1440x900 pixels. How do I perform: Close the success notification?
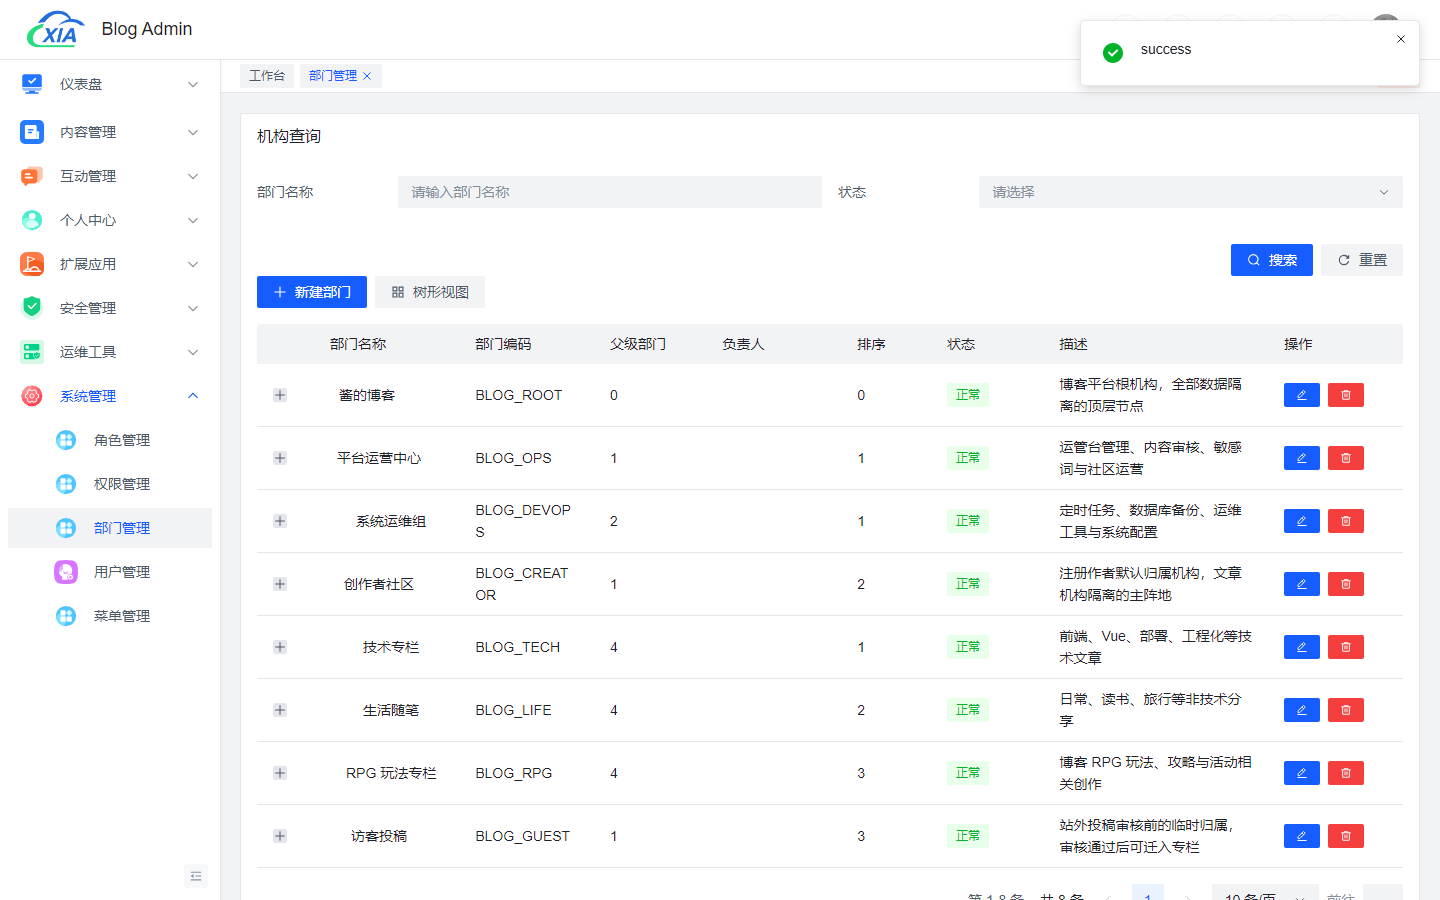tap(1401, 39)
